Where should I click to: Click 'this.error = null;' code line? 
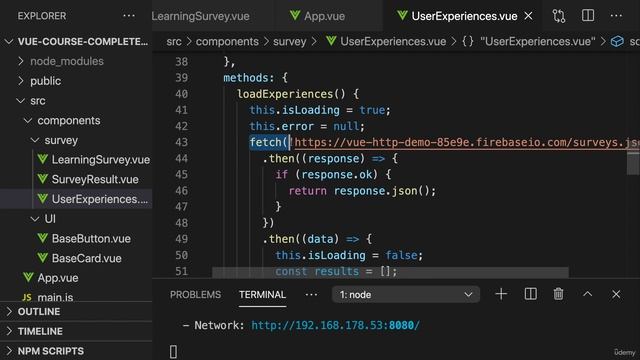[307, 126]
